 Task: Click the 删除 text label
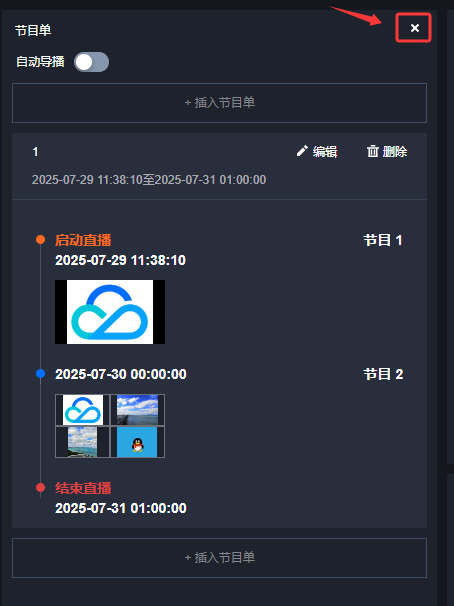[395, 152]
